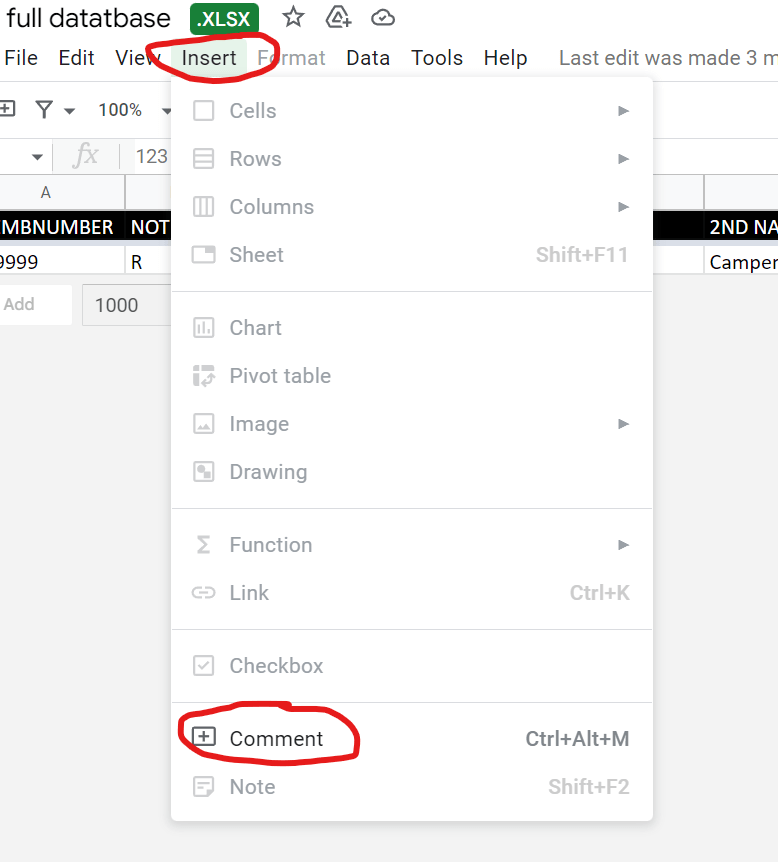Check the cloud save status icon
The height and width of the screenshot is (862, 778).
(x=382, y=17)
